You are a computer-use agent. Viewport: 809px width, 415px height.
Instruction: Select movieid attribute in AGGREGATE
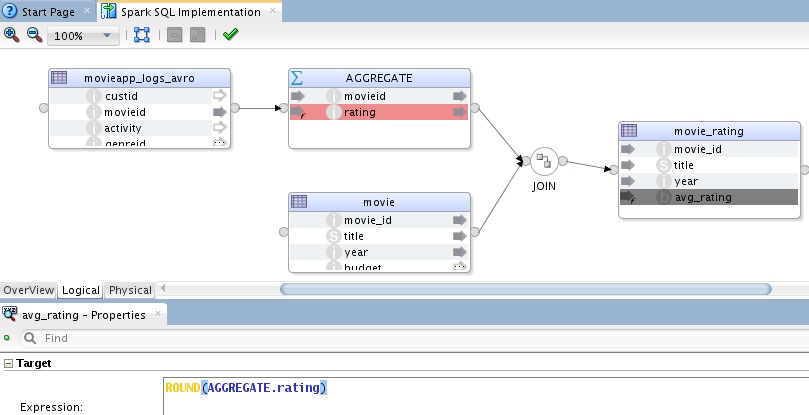point(379,96)
